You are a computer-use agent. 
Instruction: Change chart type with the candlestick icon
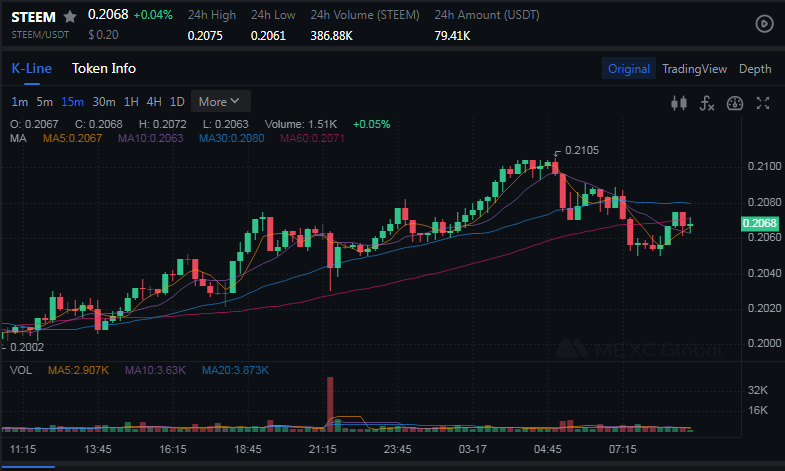[x=680, y=102]
